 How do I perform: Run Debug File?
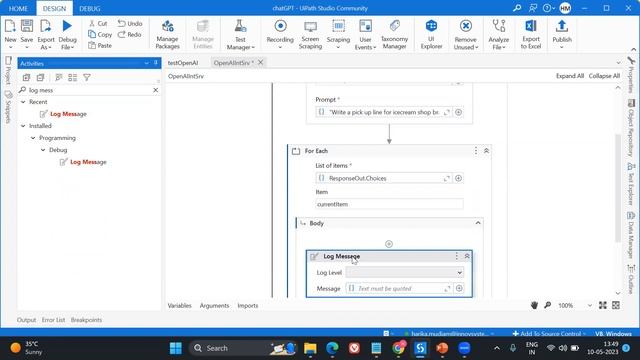click(67, 34)
